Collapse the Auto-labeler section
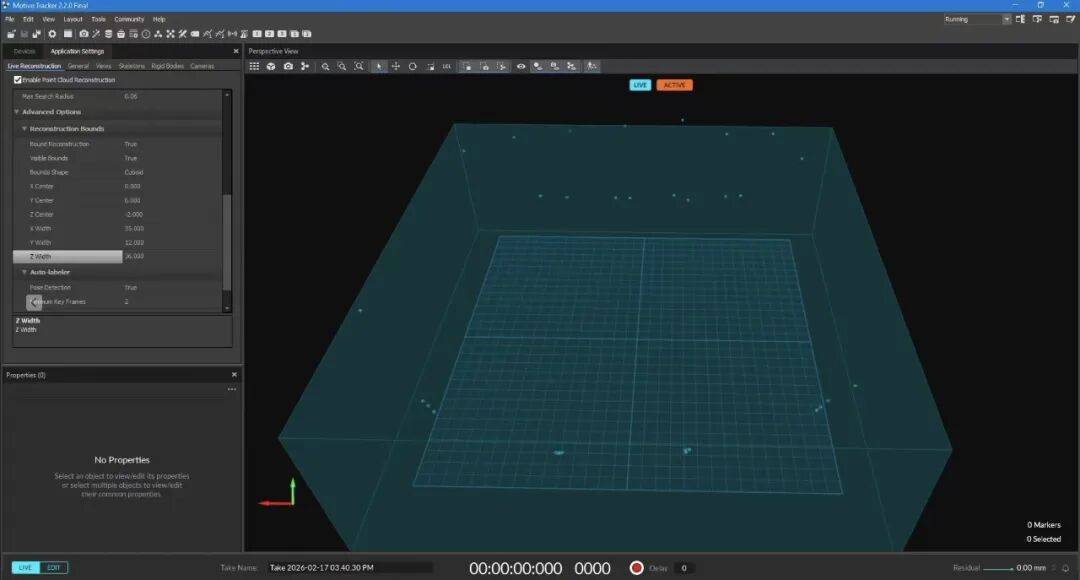Viewport: 1080px width, 580px height. pyautogui.click(x=25, y=272)
